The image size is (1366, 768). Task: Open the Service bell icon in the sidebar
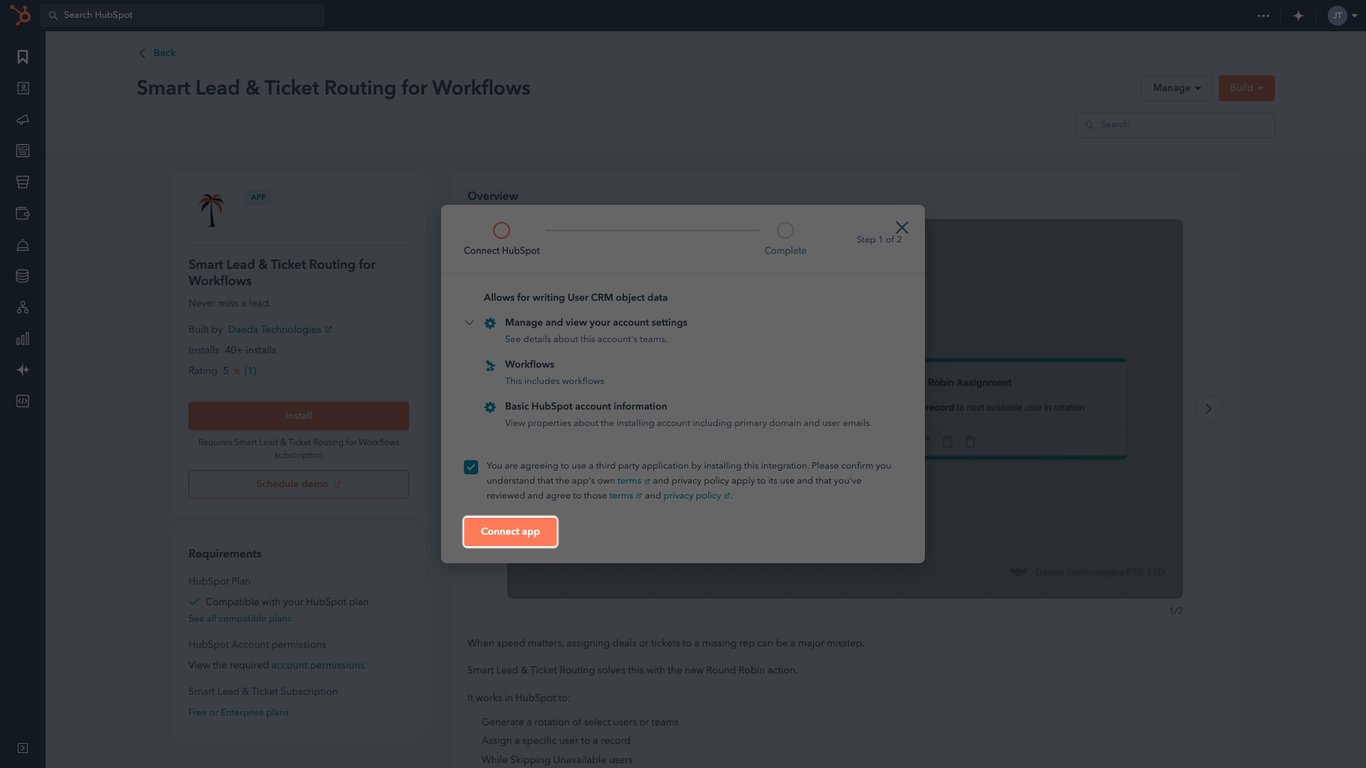[x=22, y=245]
